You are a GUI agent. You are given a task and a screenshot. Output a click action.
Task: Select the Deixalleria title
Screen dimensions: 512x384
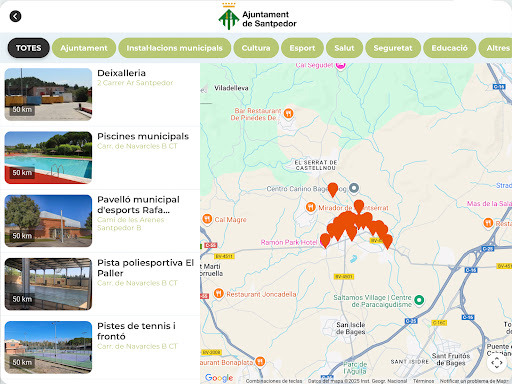point(122,73)
